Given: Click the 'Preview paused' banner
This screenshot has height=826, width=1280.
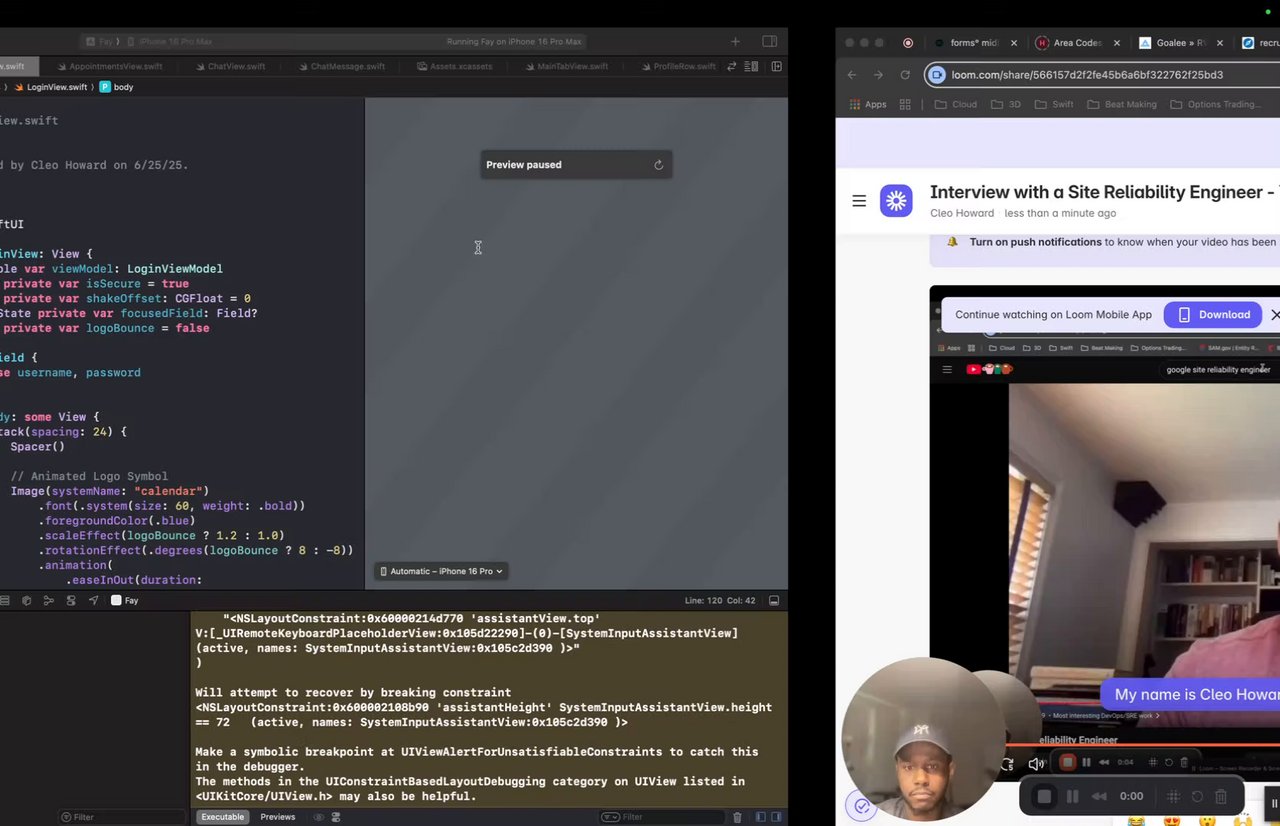Looking at the screenshot, I should point(576,165).
